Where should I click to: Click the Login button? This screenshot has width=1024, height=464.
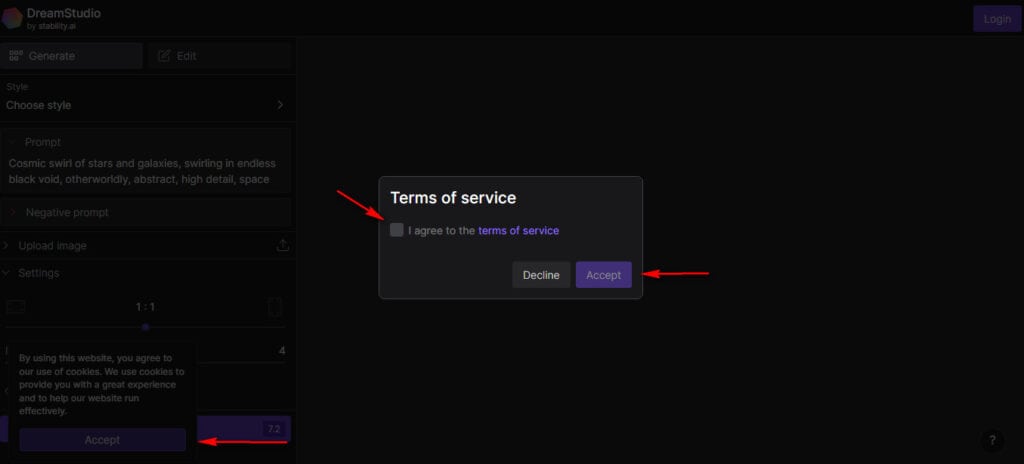click(x=997, y=18)
